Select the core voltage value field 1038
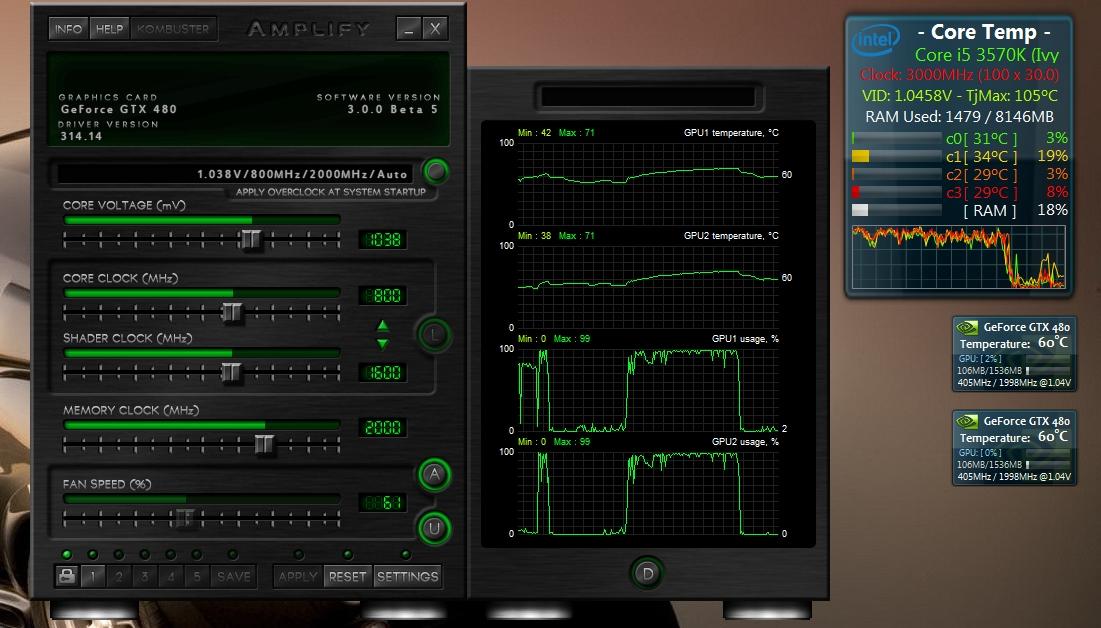The height and width of the screenshot is (628, 1101). coord(383,240)
